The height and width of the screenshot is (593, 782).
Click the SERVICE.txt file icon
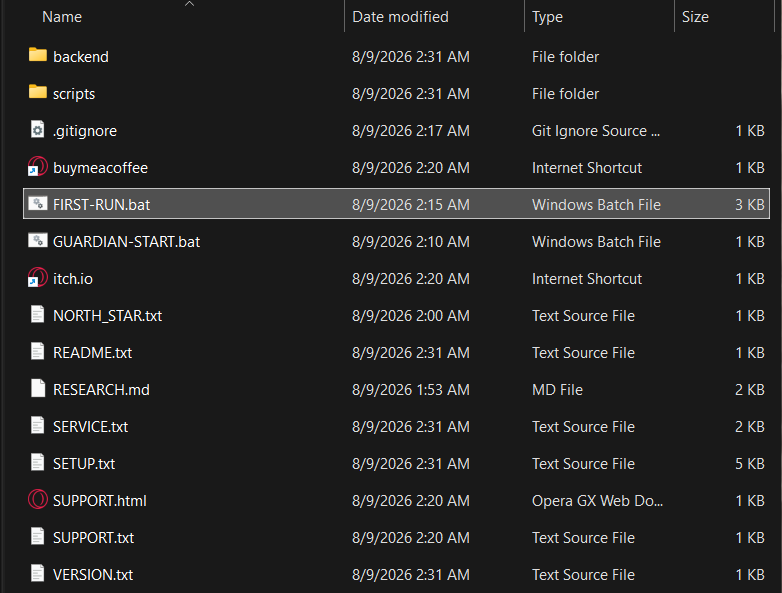37,425
